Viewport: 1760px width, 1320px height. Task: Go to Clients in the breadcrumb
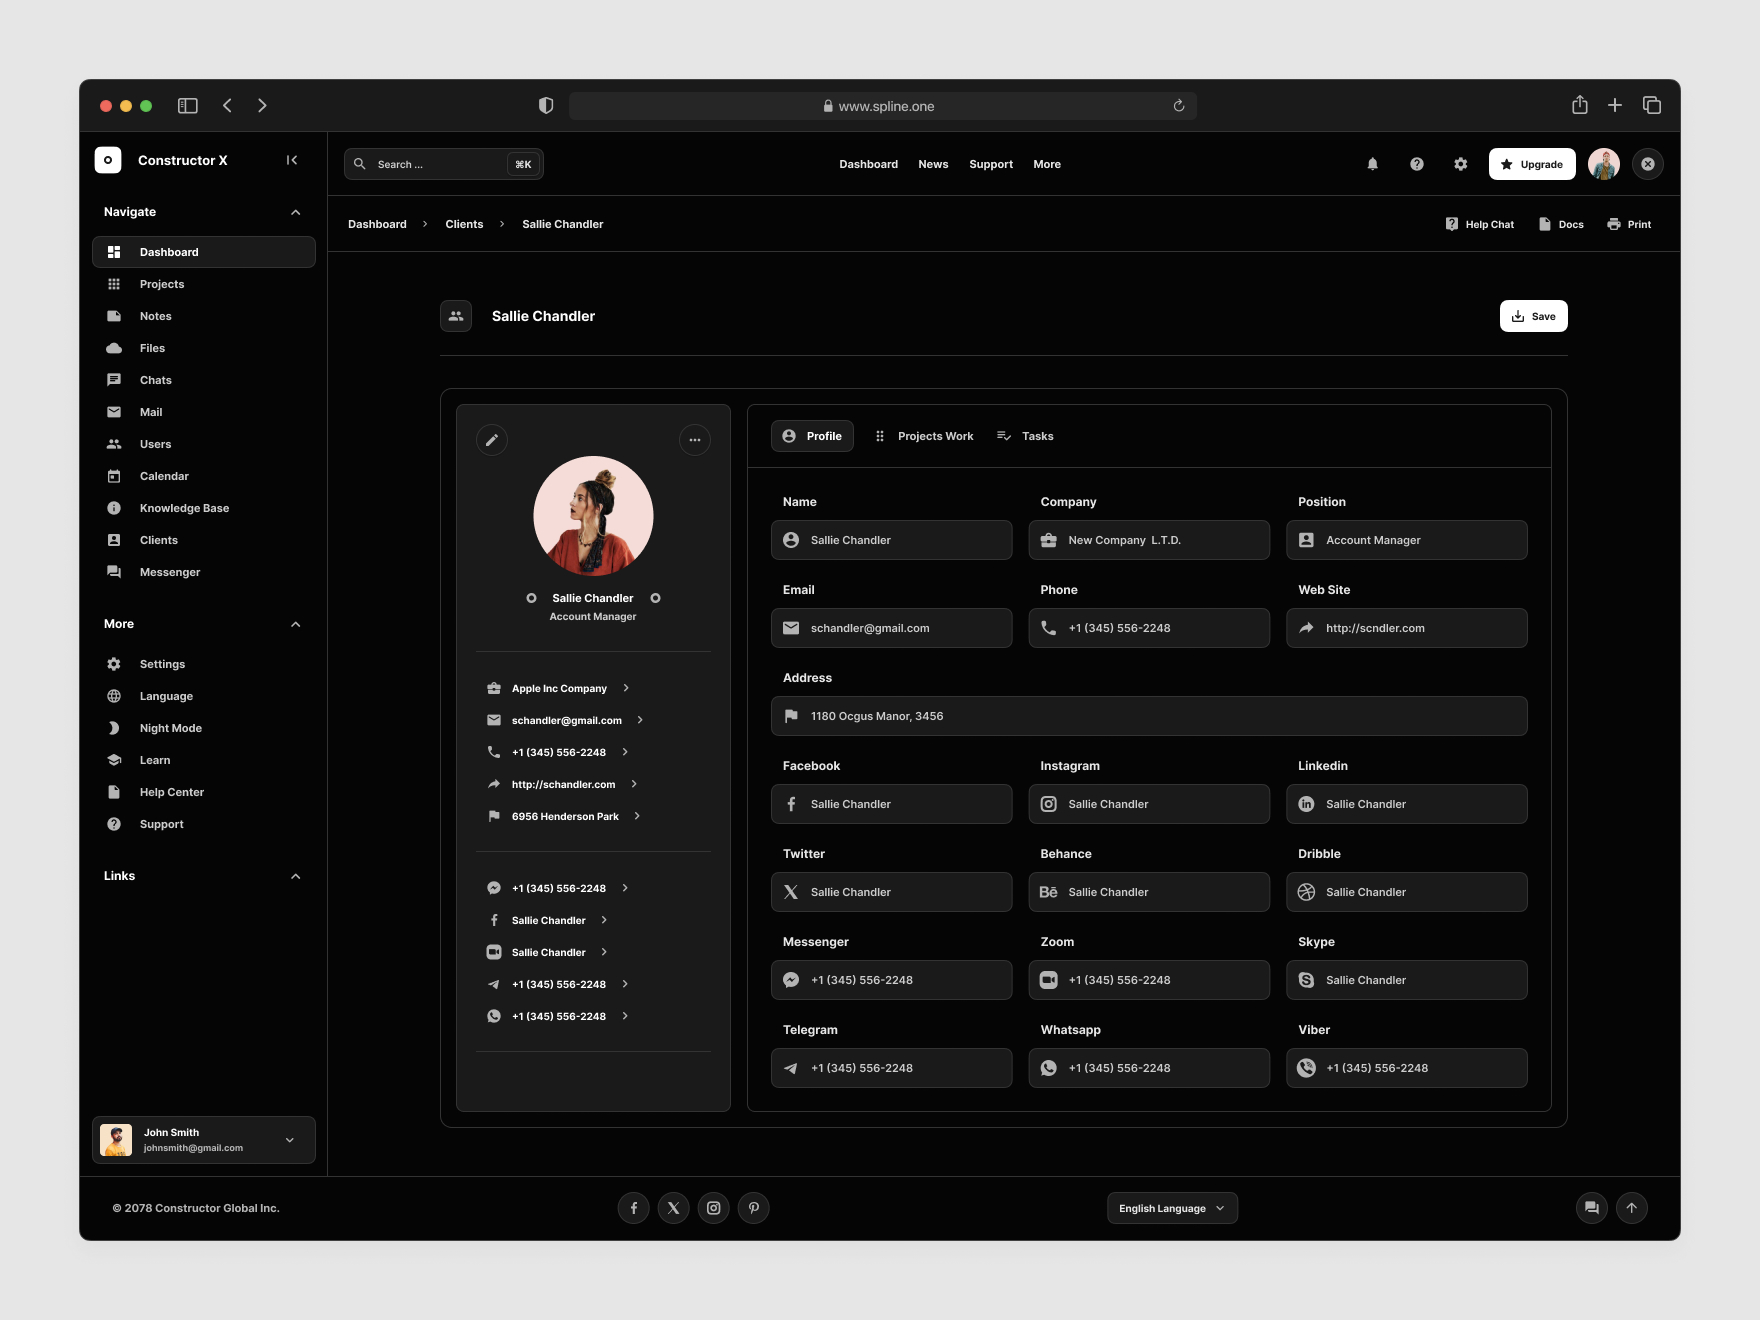[x=464, y=224]
